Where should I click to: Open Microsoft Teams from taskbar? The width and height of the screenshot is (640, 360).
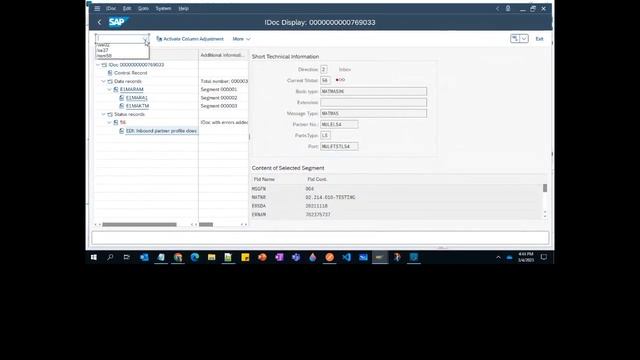coord(296,257)
